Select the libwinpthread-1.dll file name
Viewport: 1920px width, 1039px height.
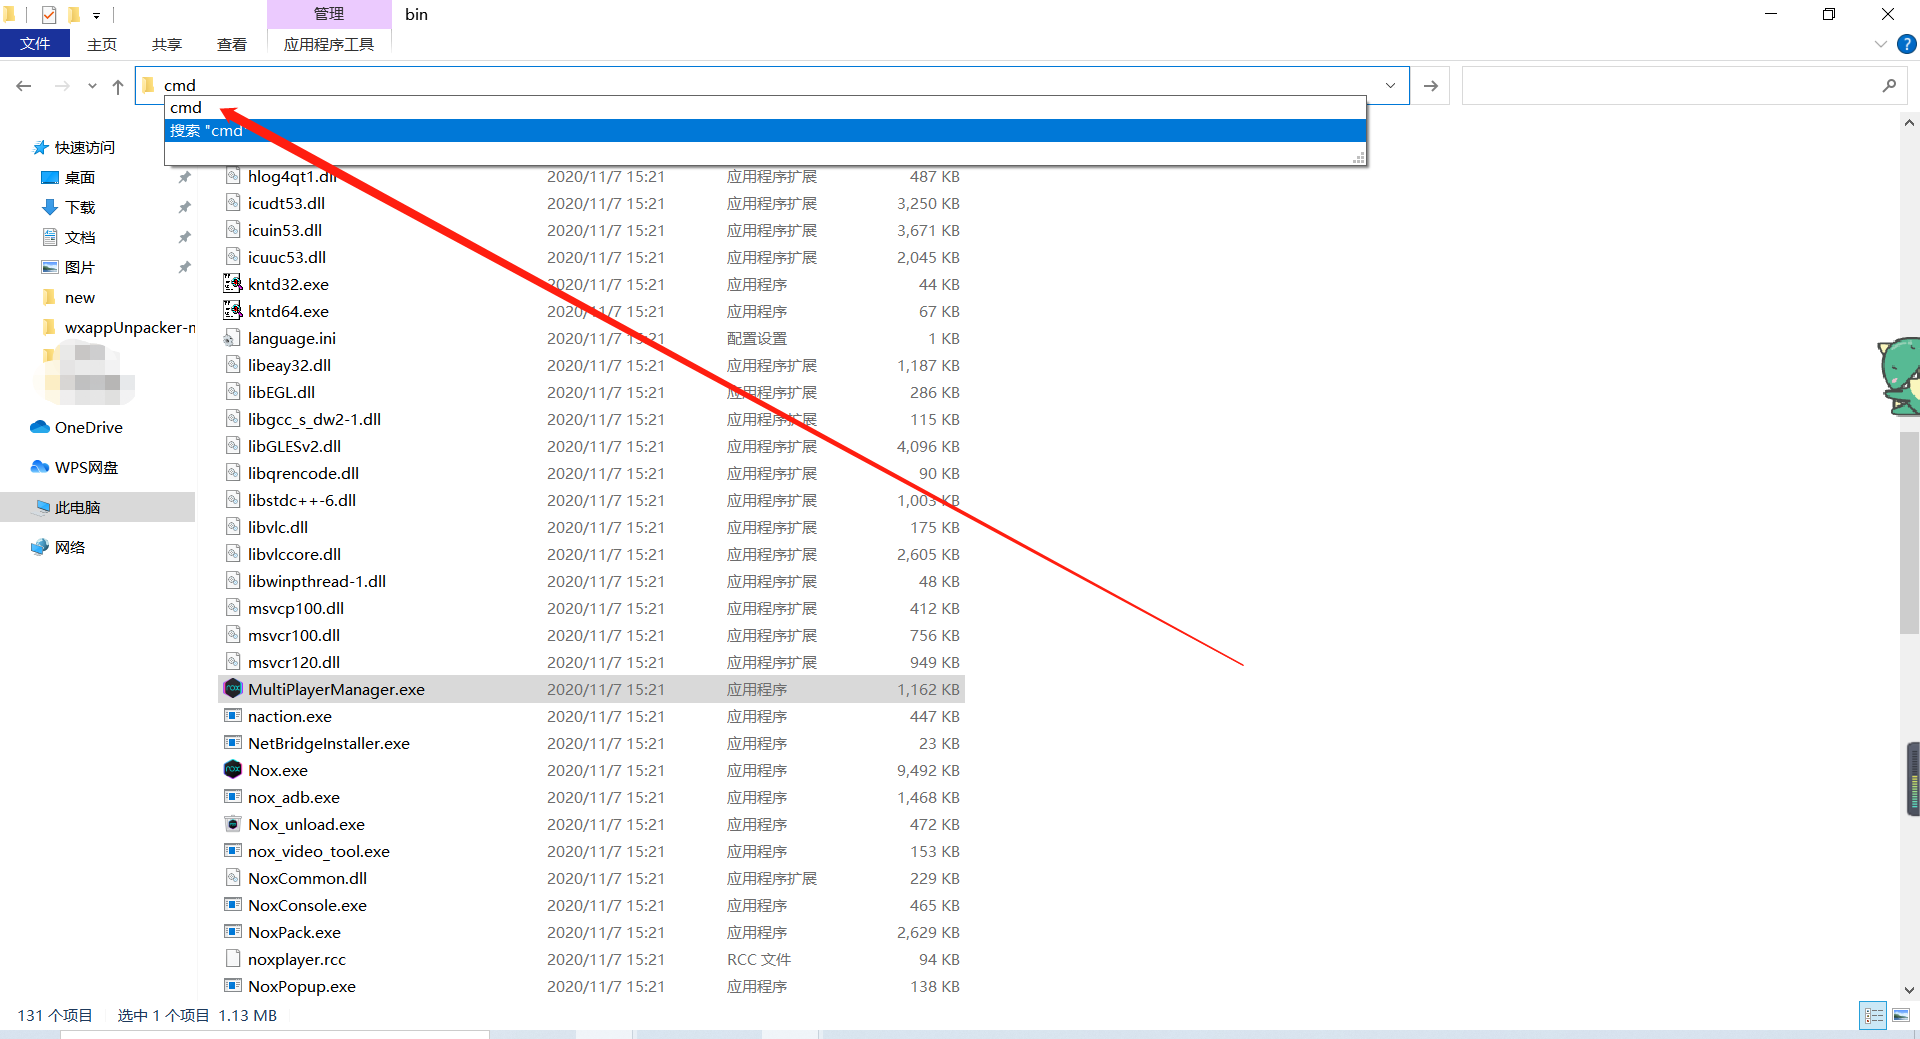click(317, 581)
